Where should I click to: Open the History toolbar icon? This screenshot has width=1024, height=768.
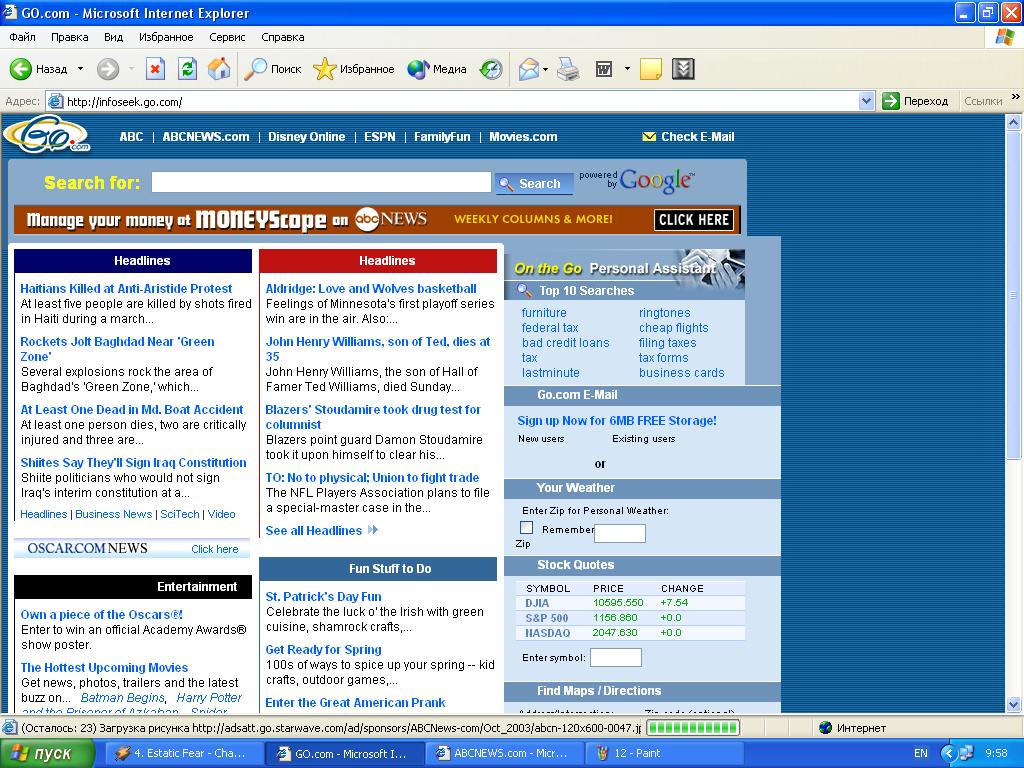point(491,69)
